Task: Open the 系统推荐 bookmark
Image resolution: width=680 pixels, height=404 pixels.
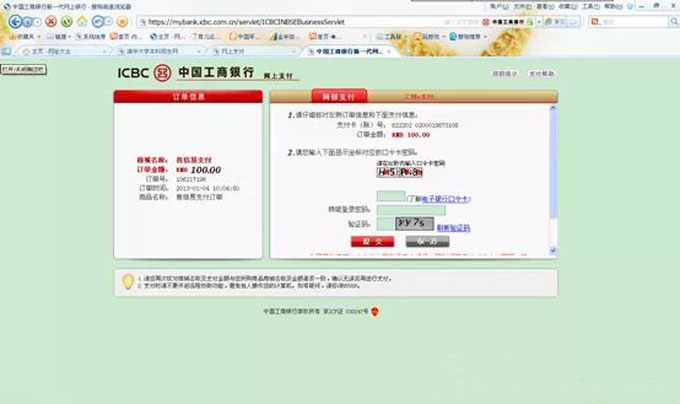Action: [91, 37]
